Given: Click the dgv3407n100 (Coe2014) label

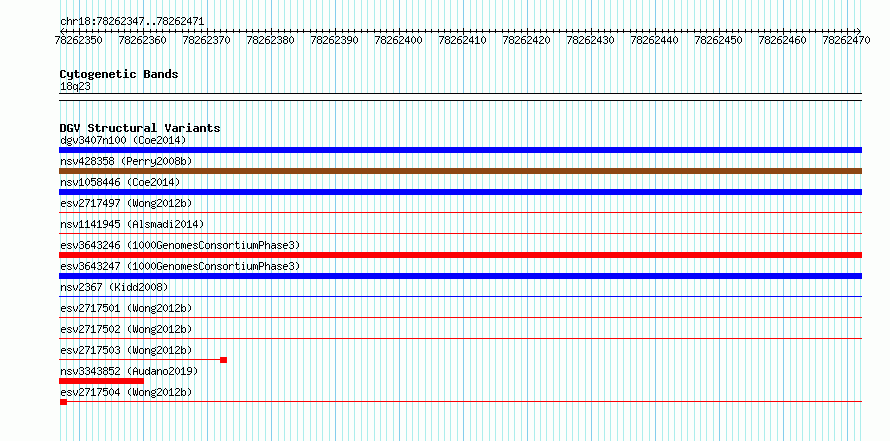Looking at the screenshot, I should (123, 140).
